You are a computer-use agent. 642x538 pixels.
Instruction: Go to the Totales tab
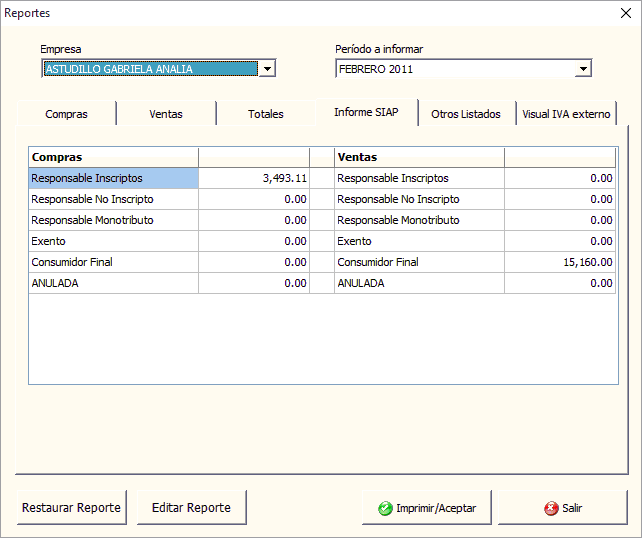[266, 114]
